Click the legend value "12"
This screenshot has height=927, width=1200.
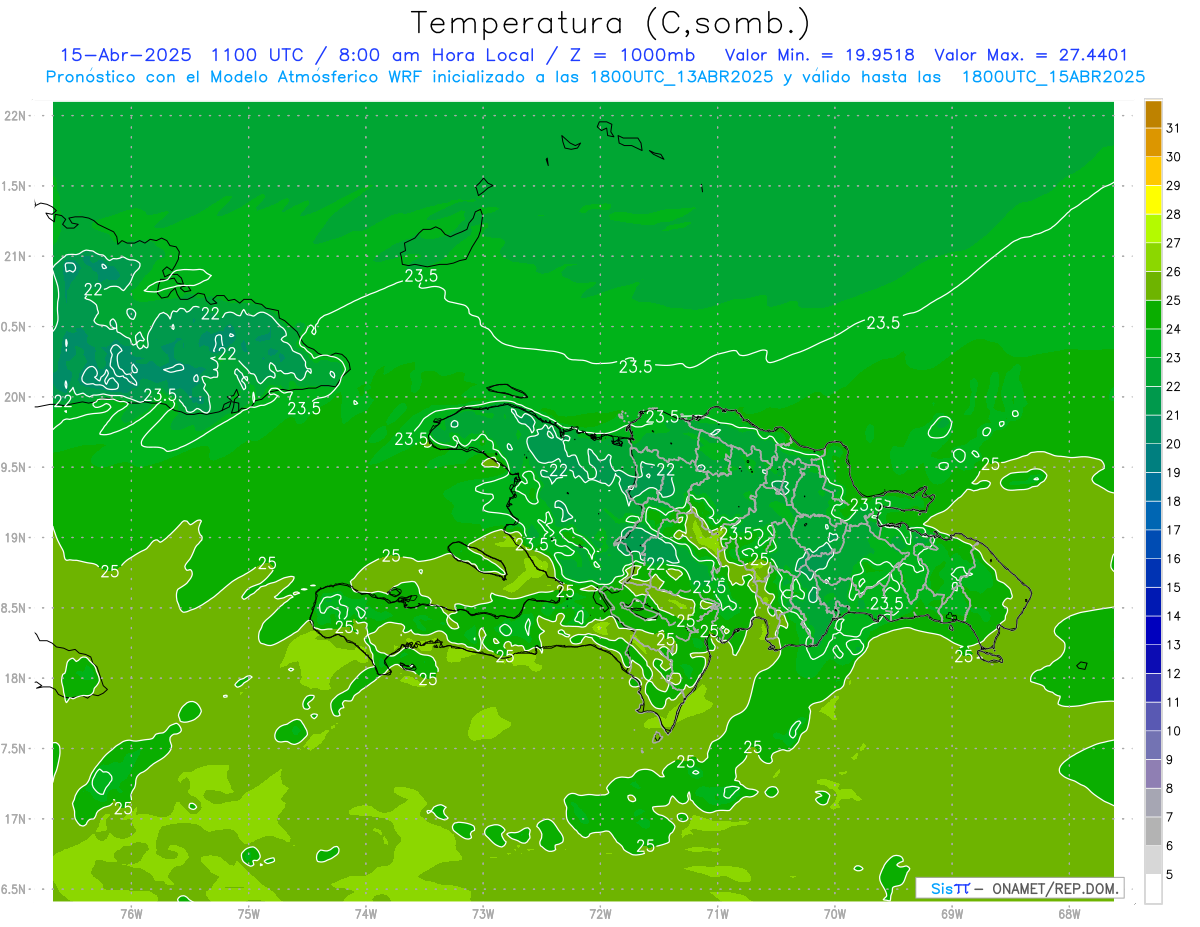pos(1173,674)
